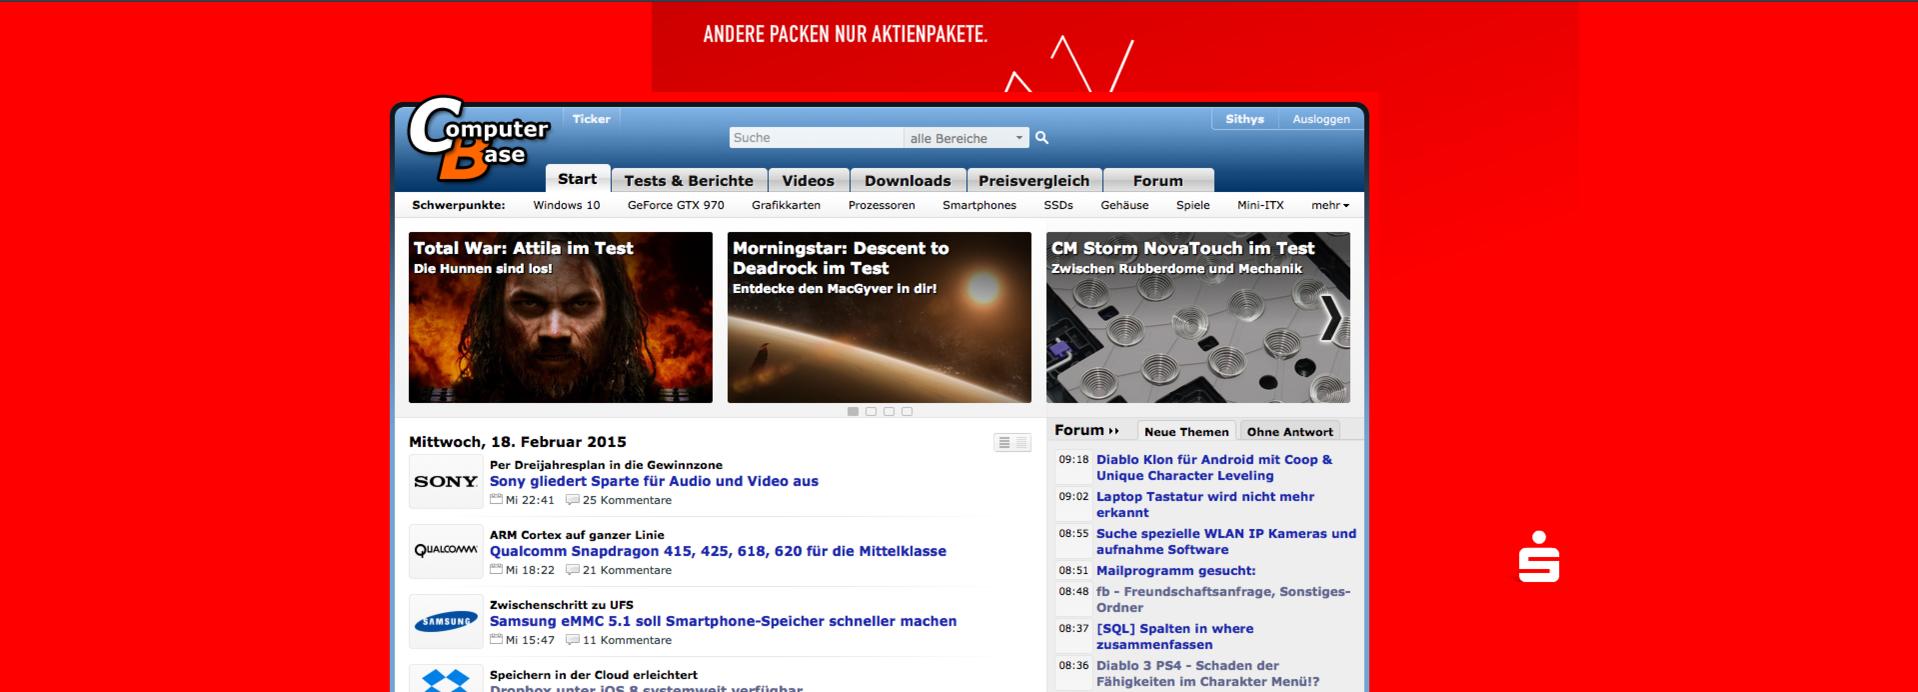Open the Smartphones topic
The width and height of the screenshot is (1918, 692).
coord(979,205)
